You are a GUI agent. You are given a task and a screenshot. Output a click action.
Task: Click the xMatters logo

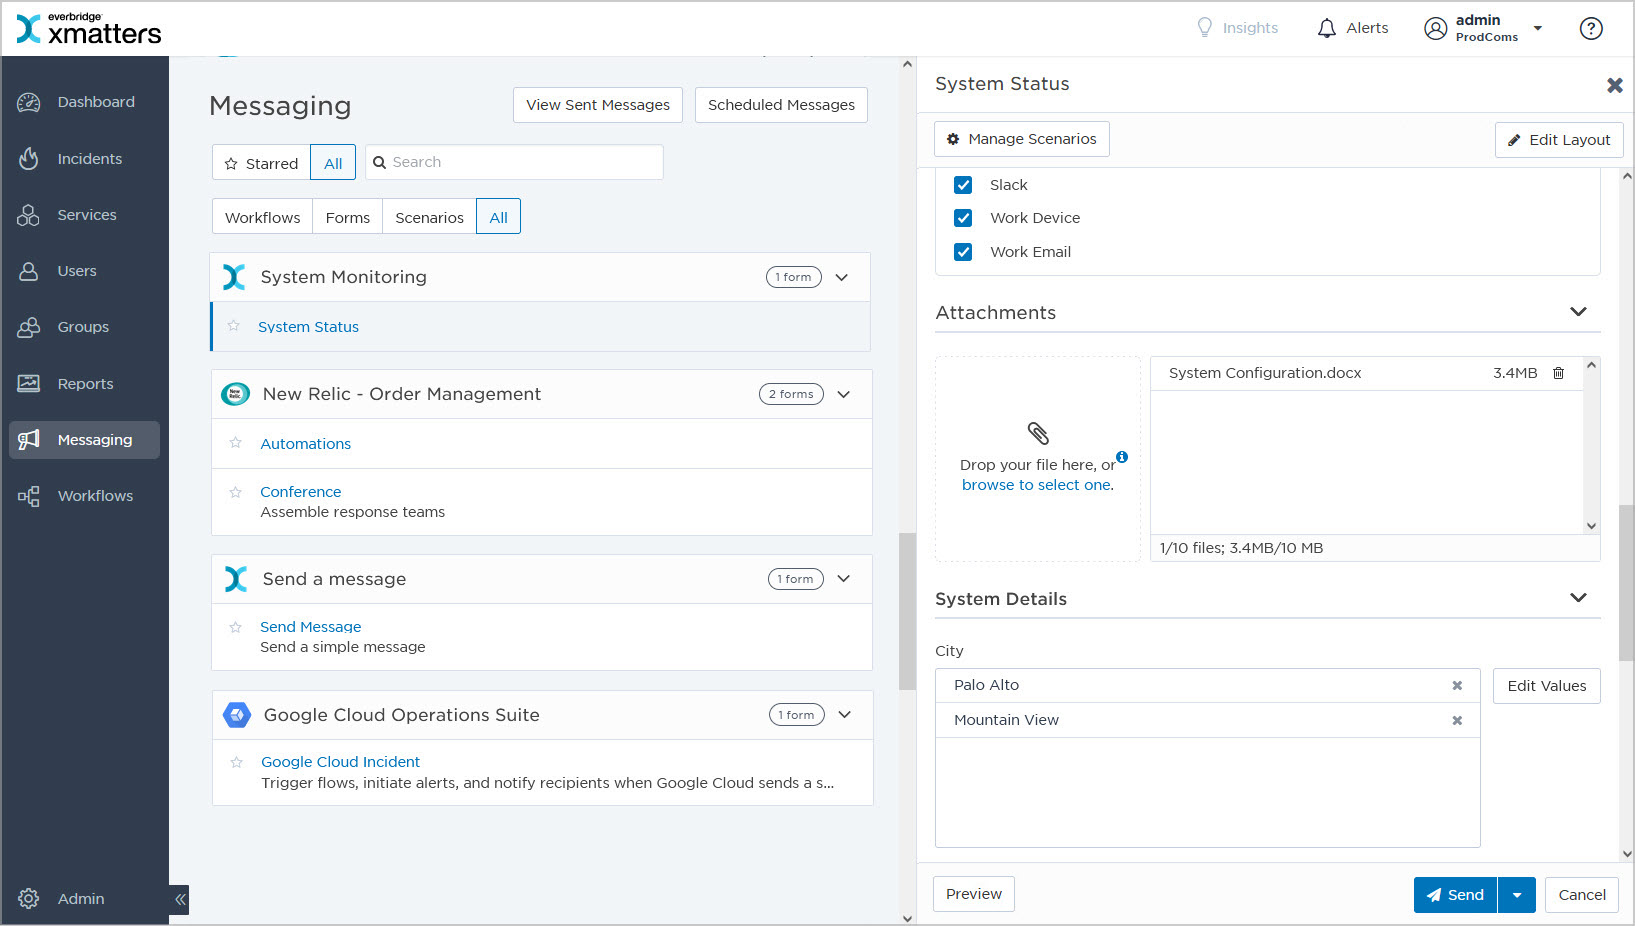[x=89, y=29]
